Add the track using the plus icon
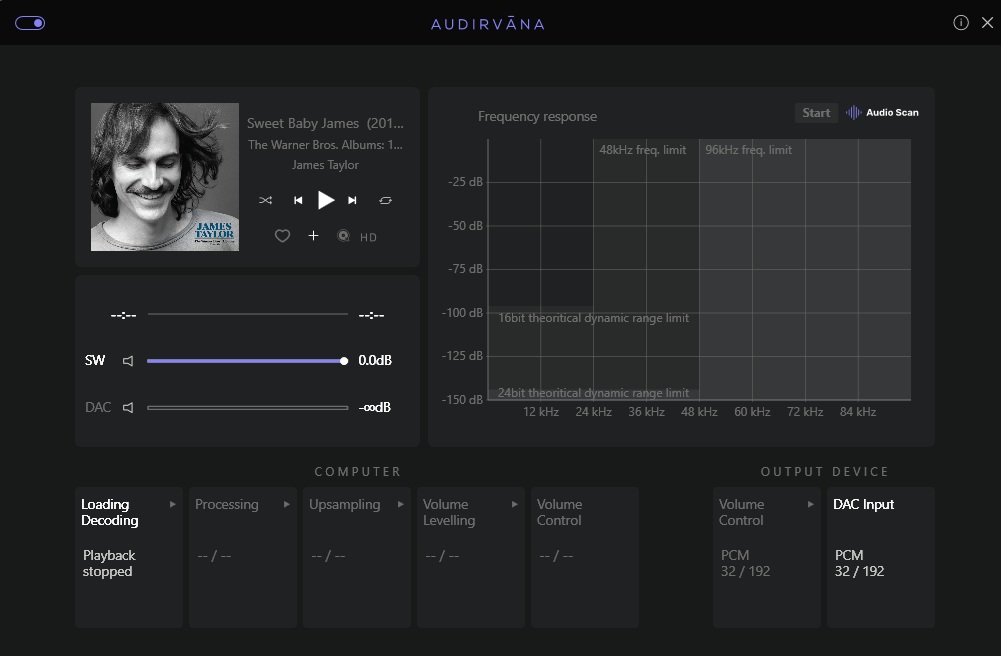Screen dimensions: 1001x656 (x=313, y=236)
